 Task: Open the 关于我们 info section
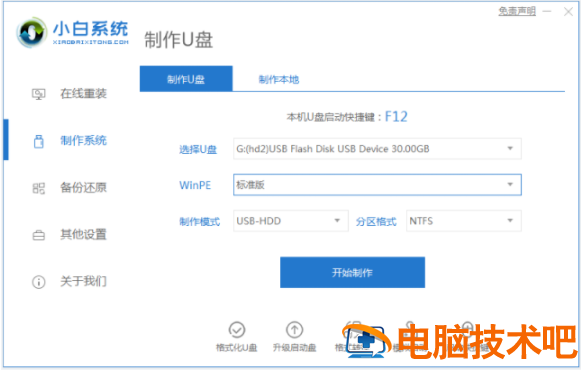[69, 281]
